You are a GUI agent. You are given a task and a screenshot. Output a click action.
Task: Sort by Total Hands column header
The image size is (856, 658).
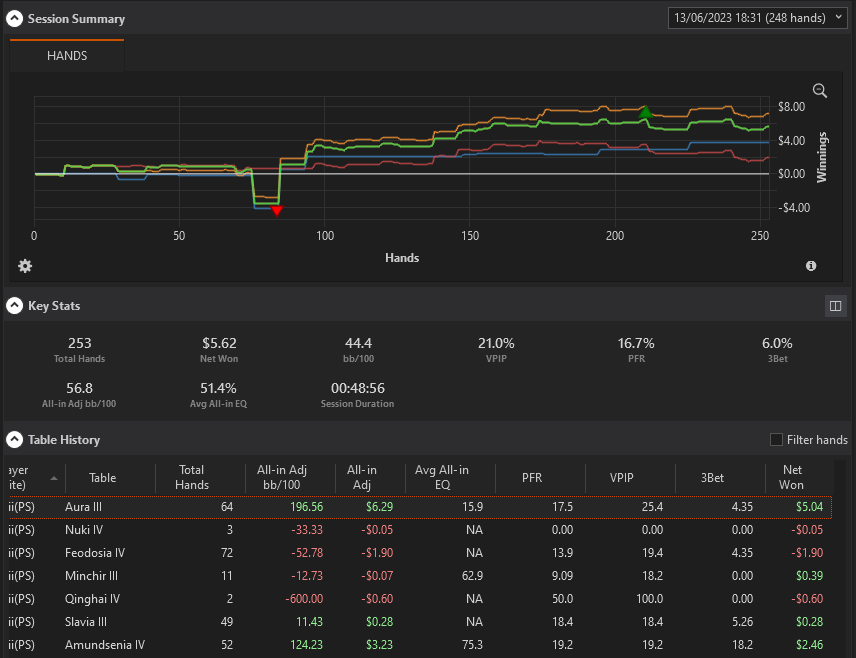[192, 477]
